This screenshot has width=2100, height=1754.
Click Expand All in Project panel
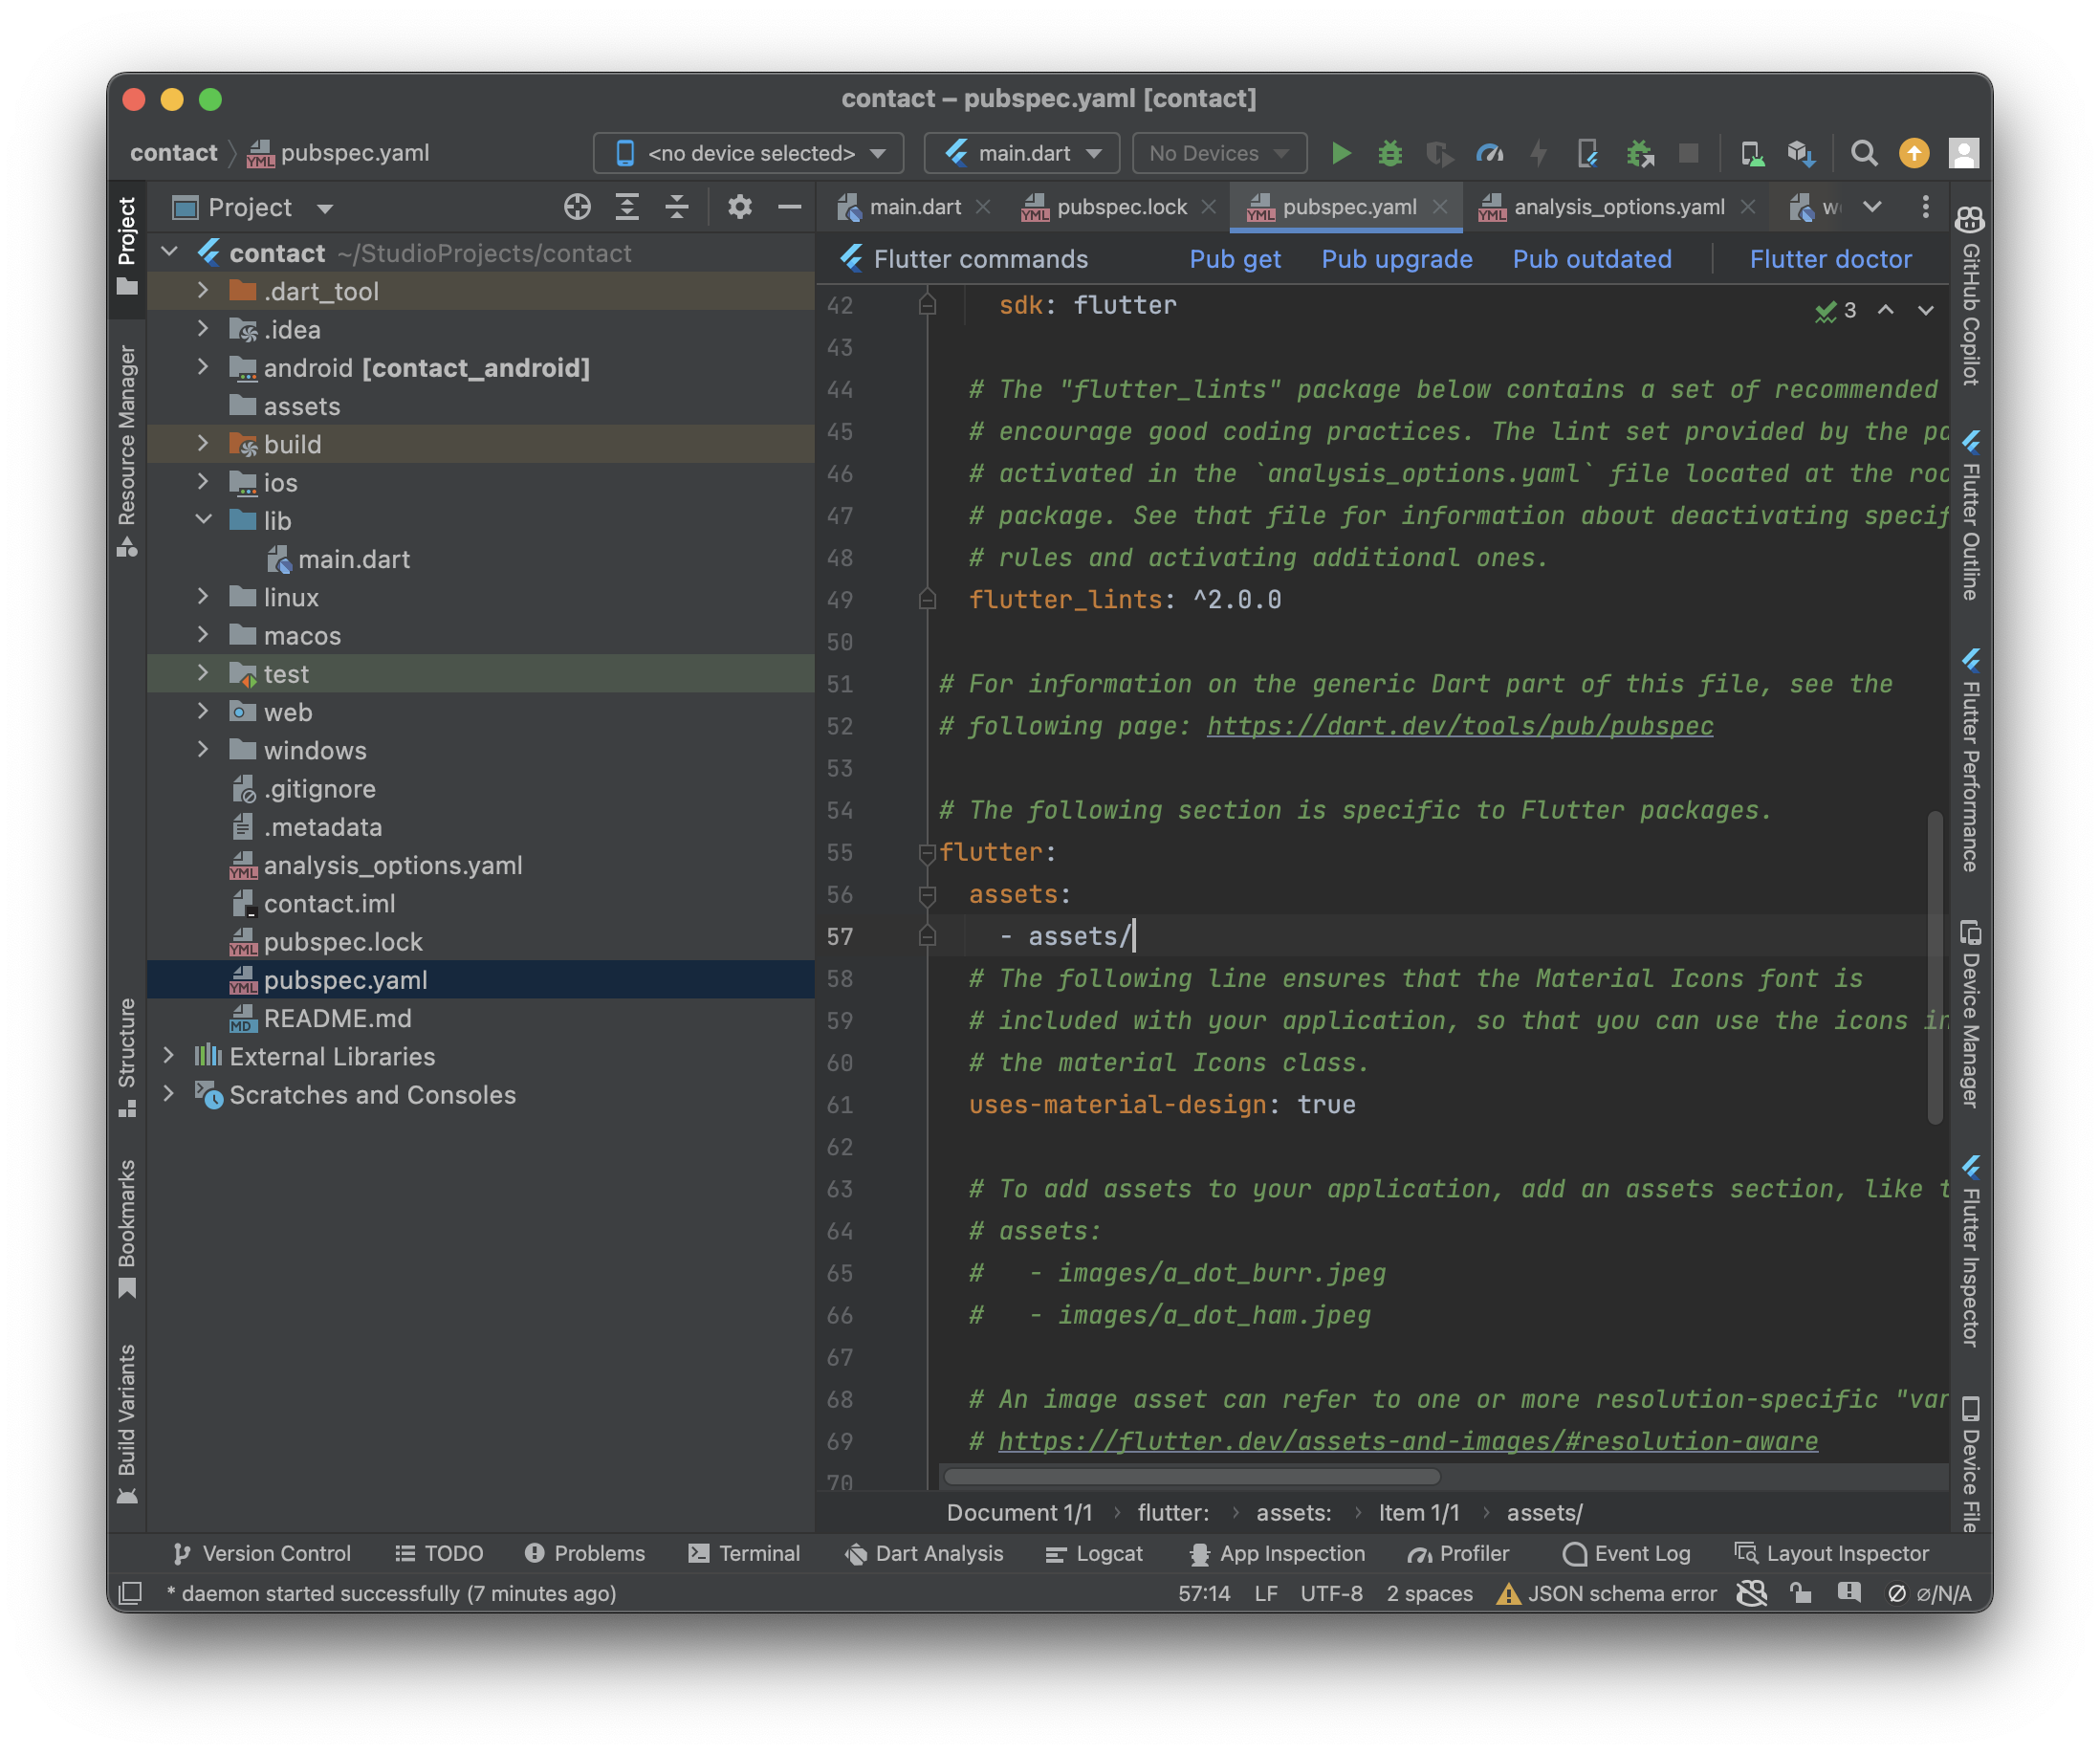627,207
